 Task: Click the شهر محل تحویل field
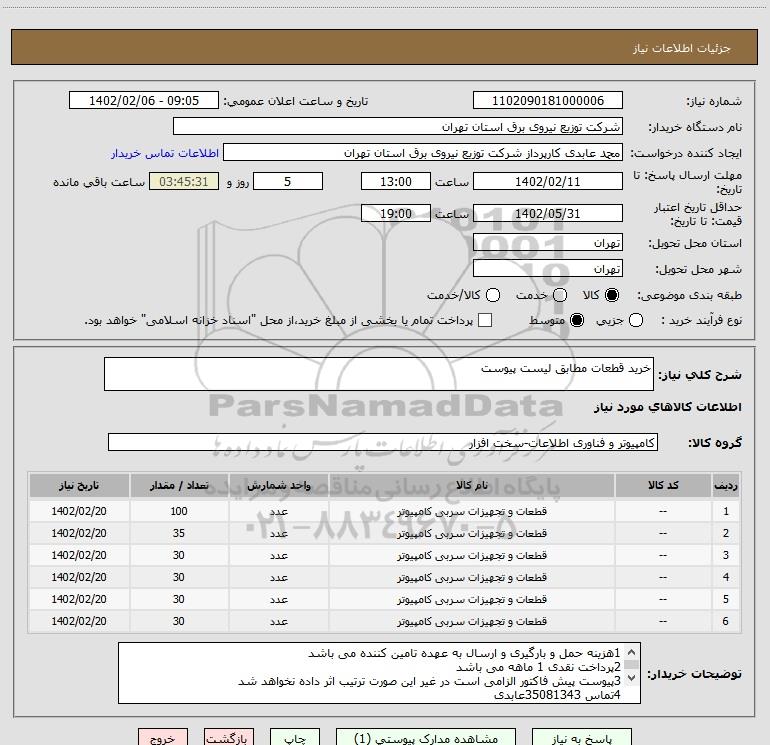point(548,269)
